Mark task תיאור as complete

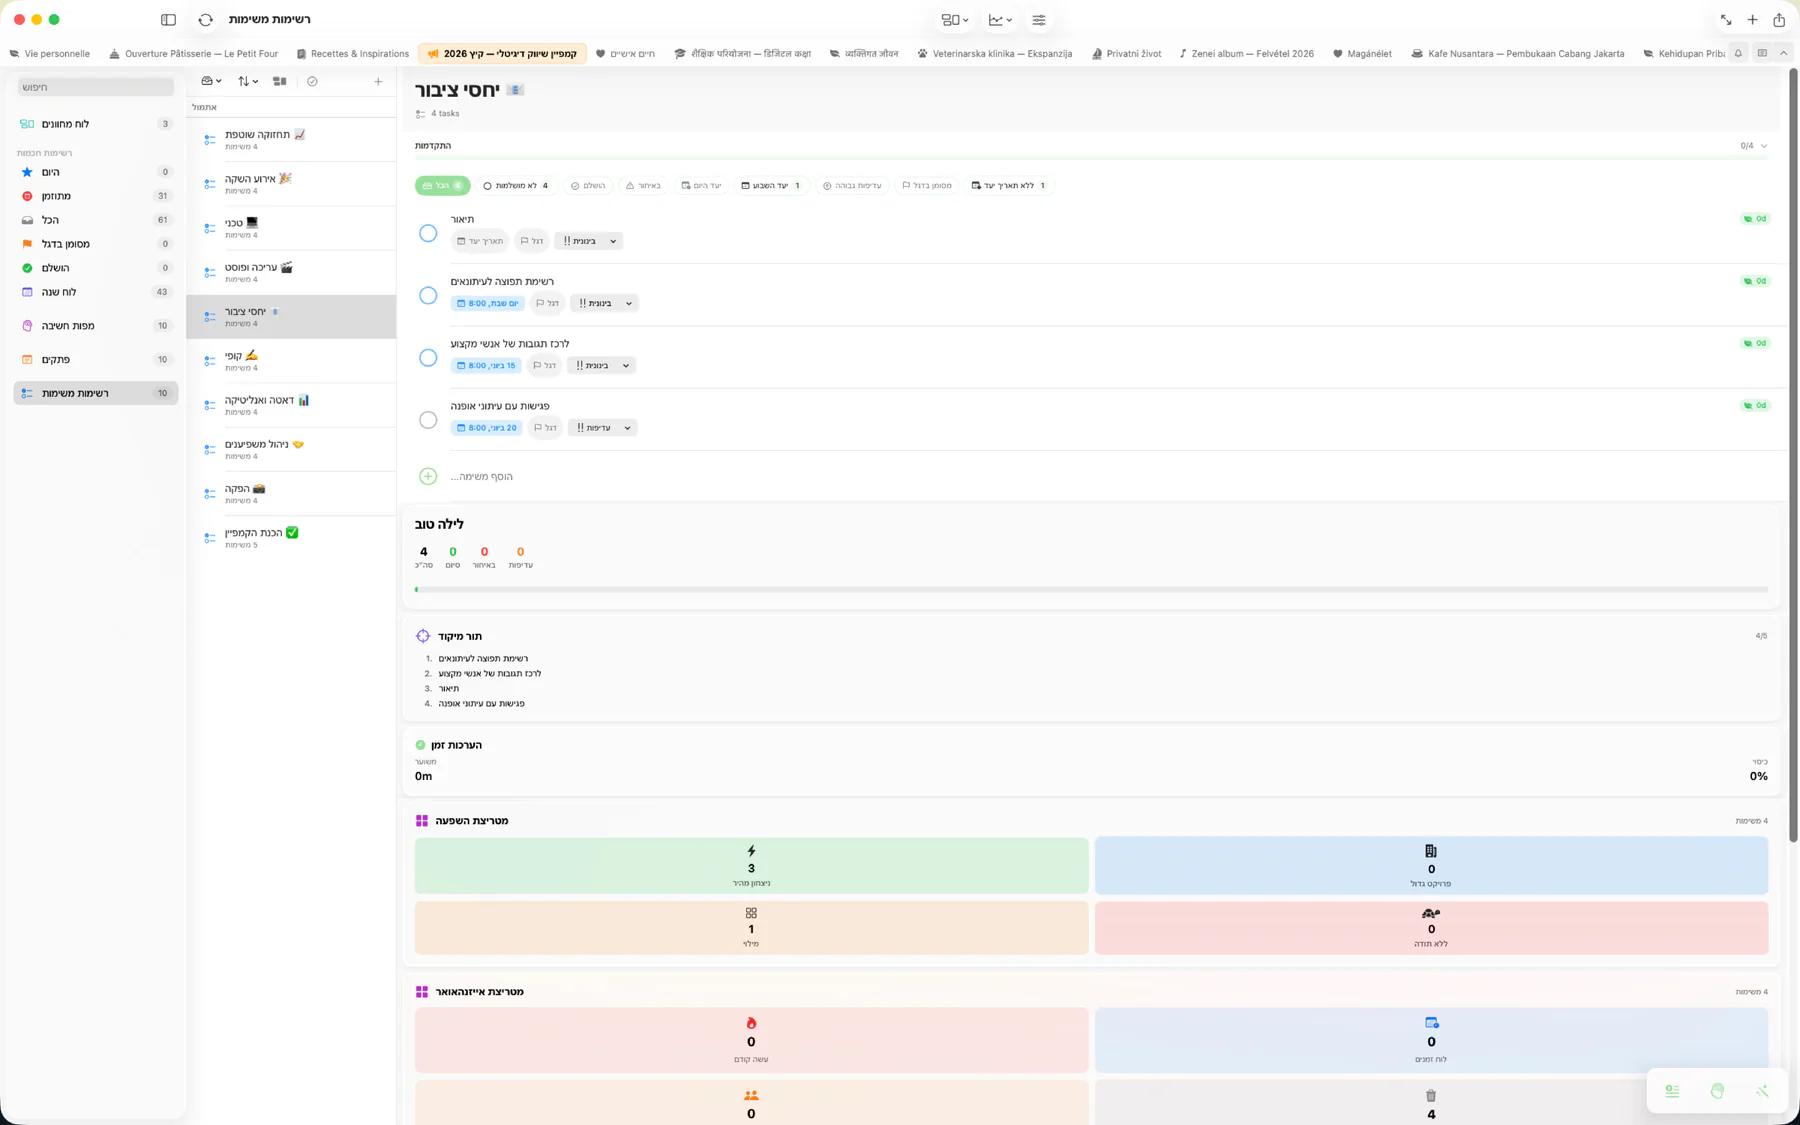(428, 233)
